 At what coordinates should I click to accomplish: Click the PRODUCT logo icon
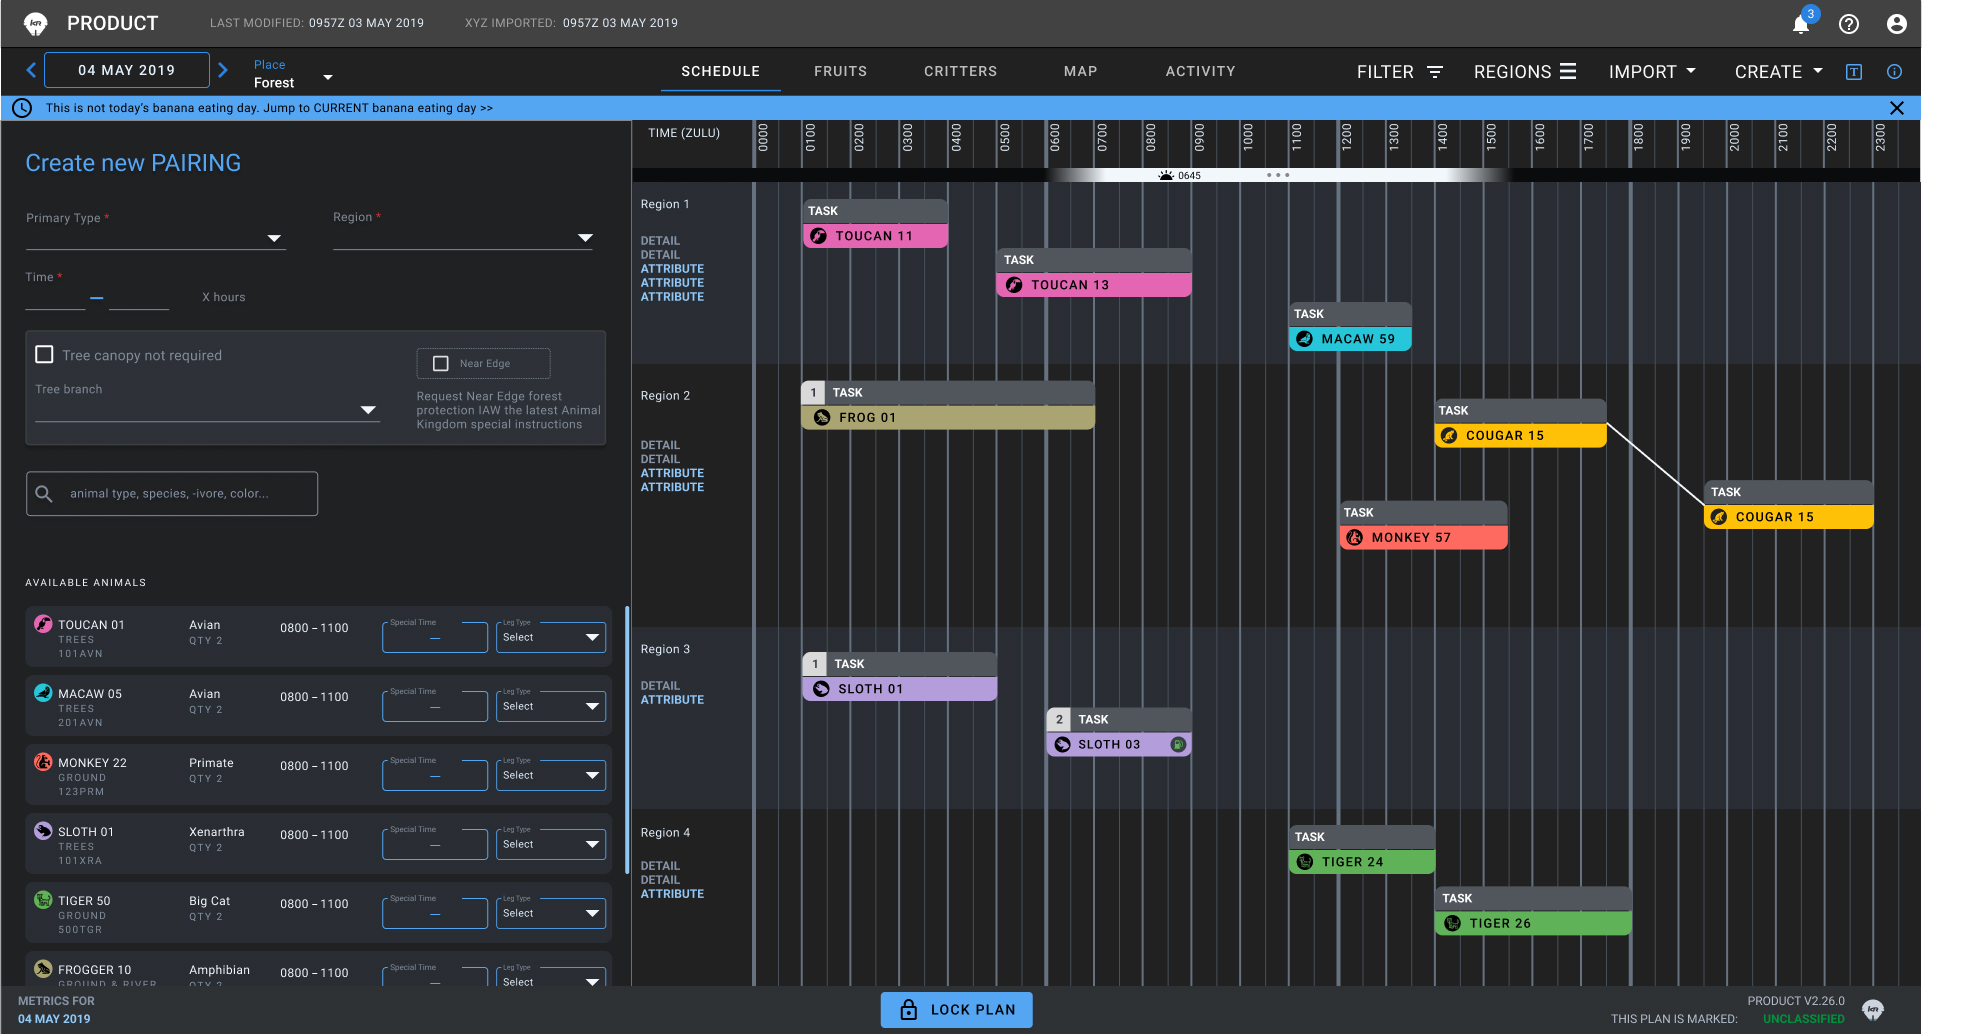point(36,23)
